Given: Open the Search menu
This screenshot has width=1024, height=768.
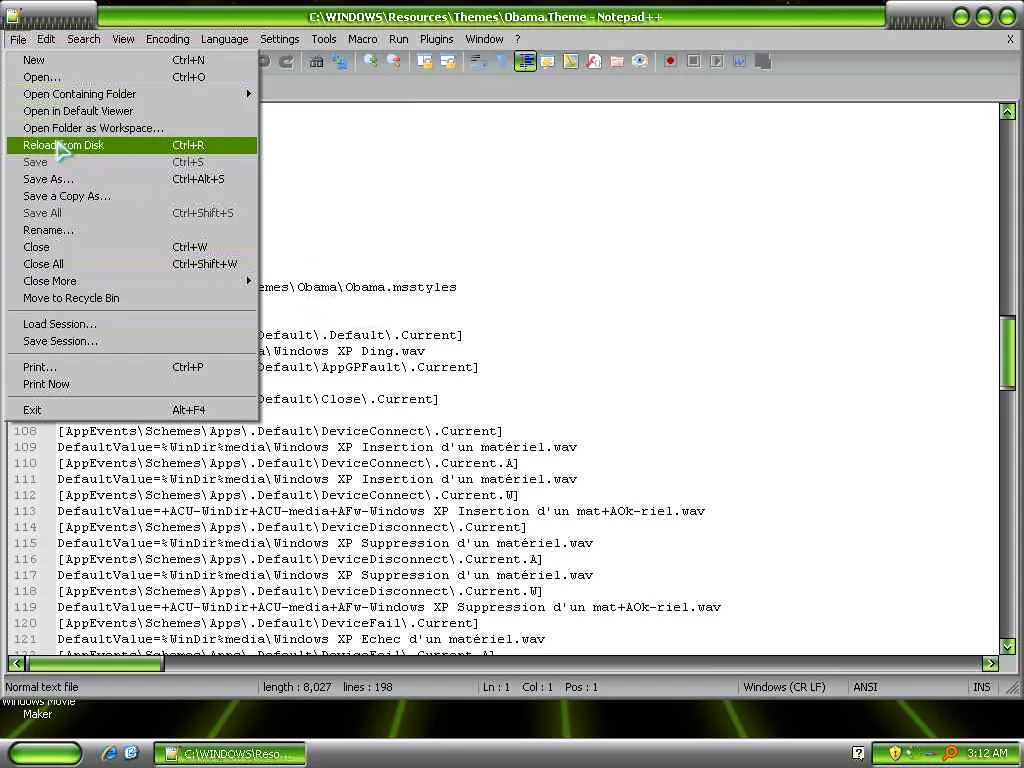Looking at the screenshot, I should (84, 39).
